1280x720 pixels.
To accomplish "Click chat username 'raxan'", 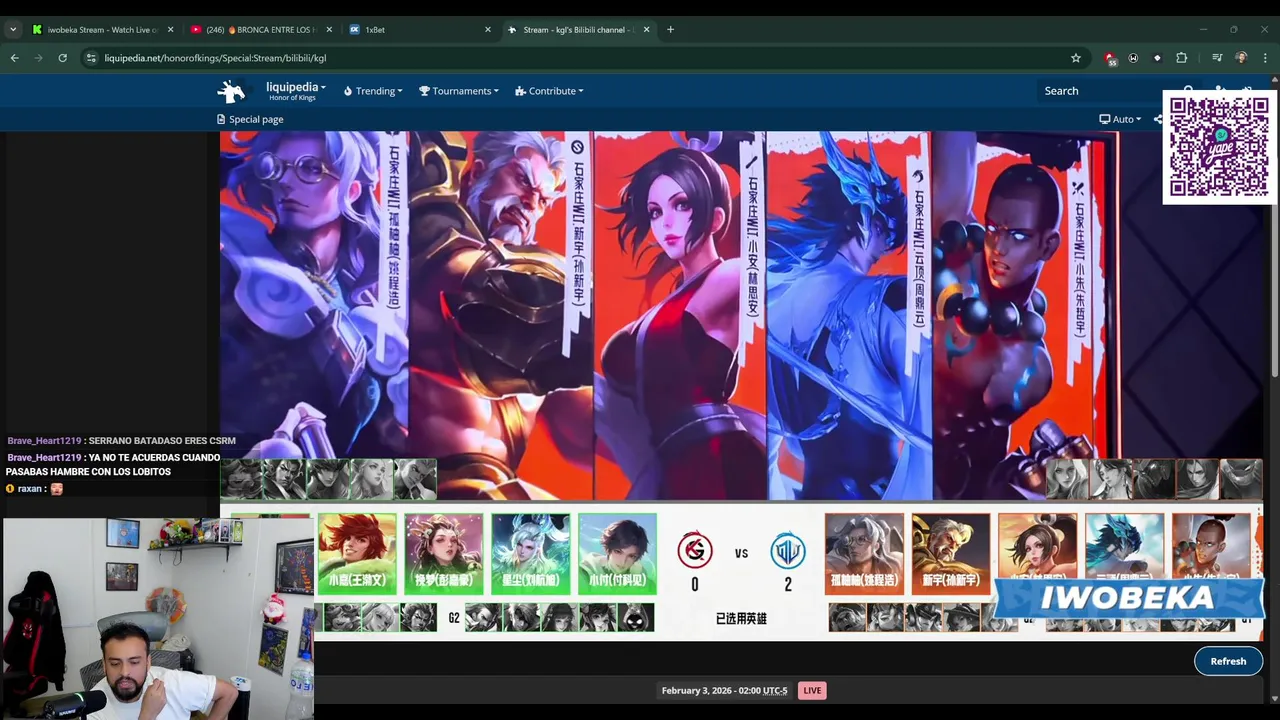I will [x=29, y=489].
